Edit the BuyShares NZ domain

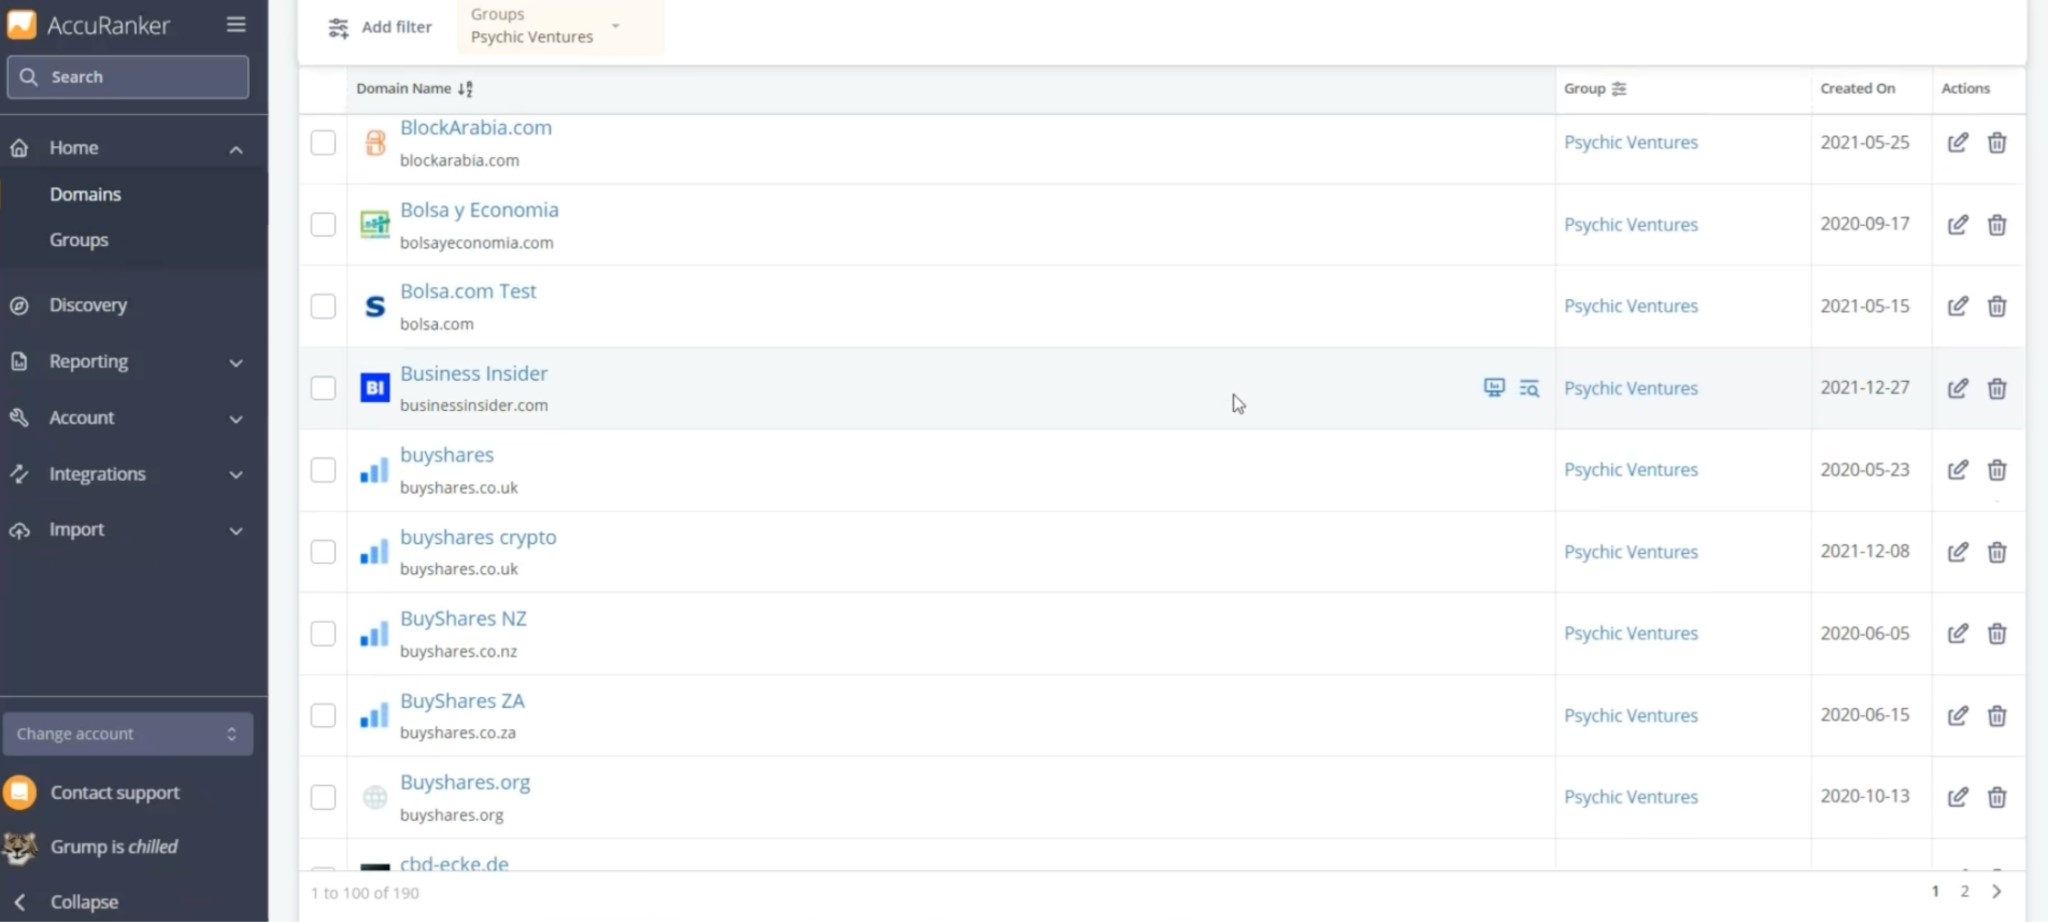coord(1957,633)
